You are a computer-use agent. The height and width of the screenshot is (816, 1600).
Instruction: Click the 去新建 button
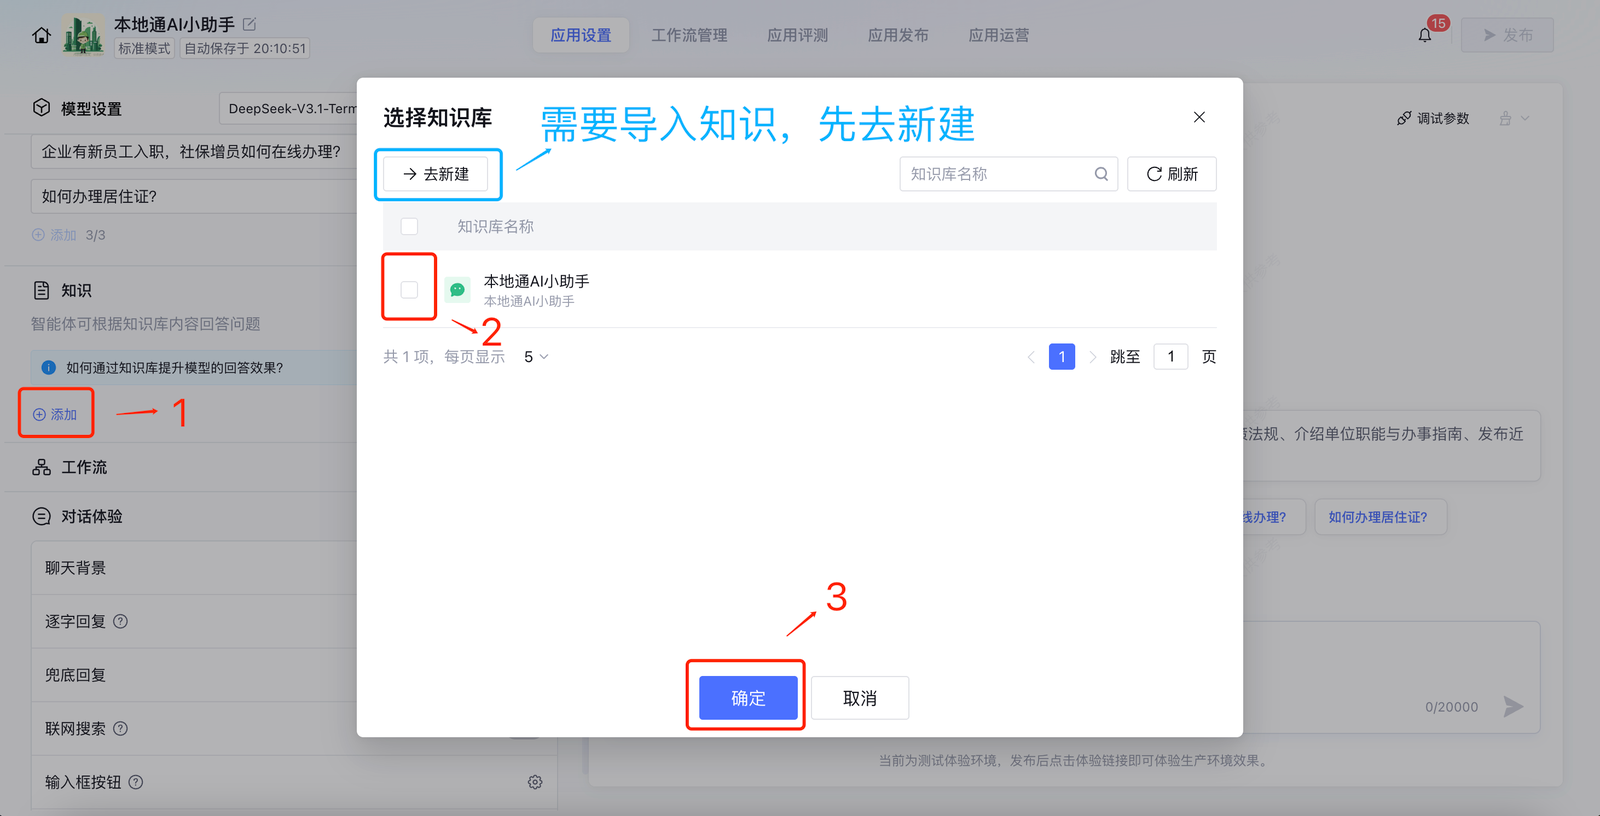click(x=436, y=174)
